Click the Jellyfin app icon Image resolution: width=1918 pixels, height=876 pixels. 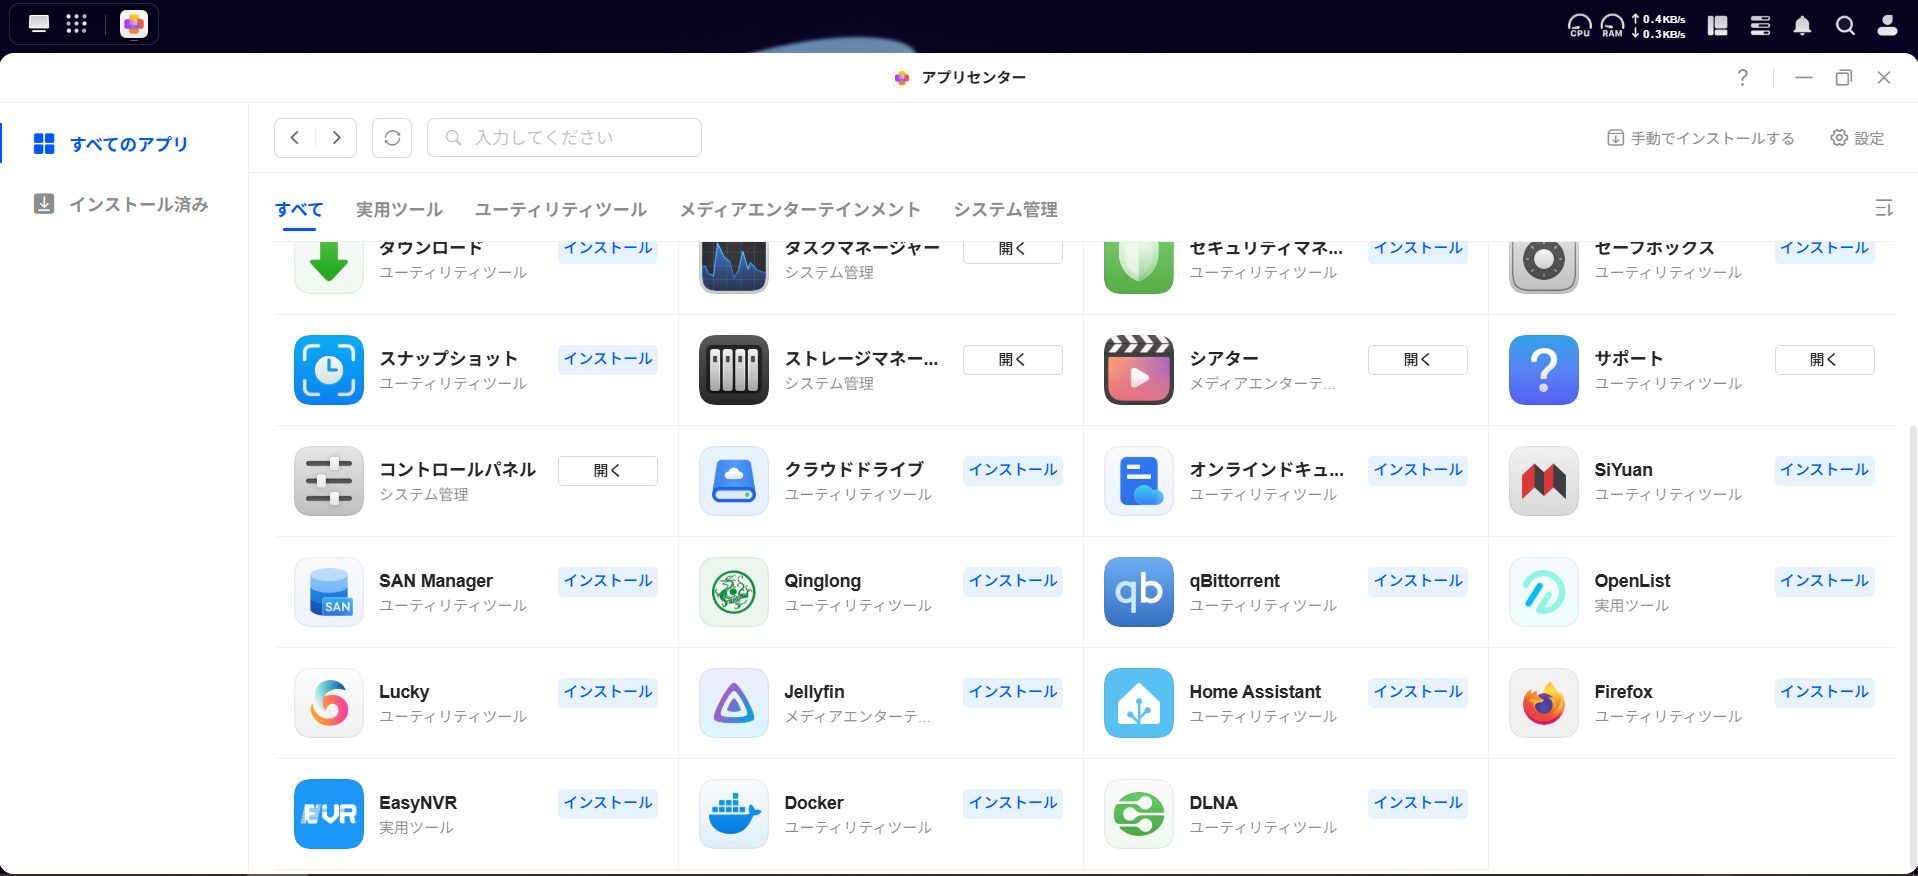pos(733,703)
